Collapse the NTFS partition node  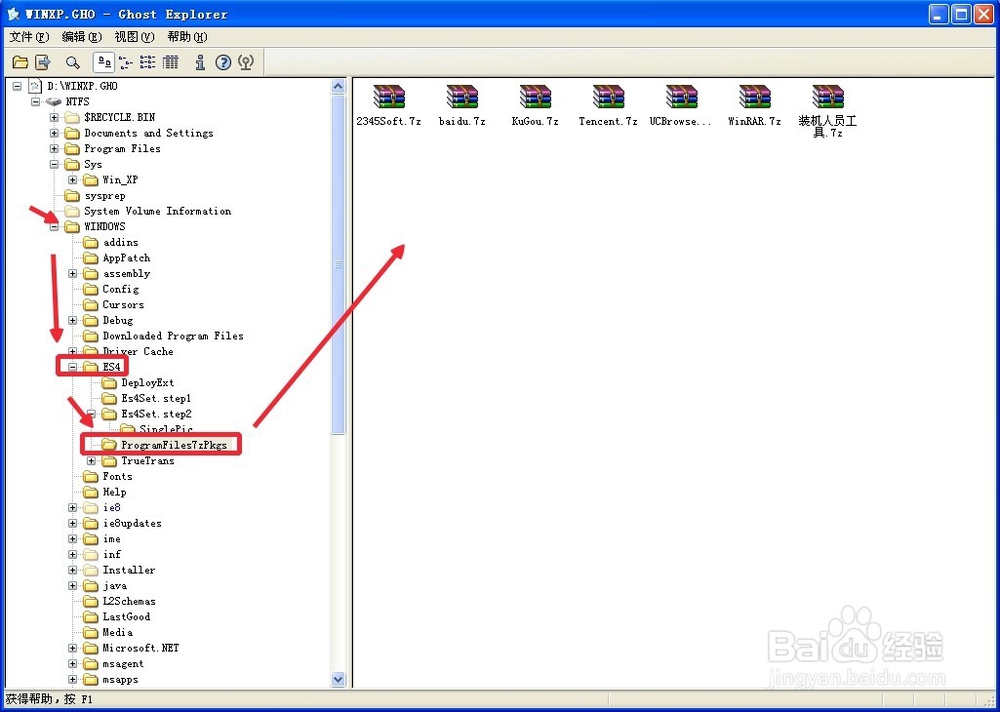[36, 101]
